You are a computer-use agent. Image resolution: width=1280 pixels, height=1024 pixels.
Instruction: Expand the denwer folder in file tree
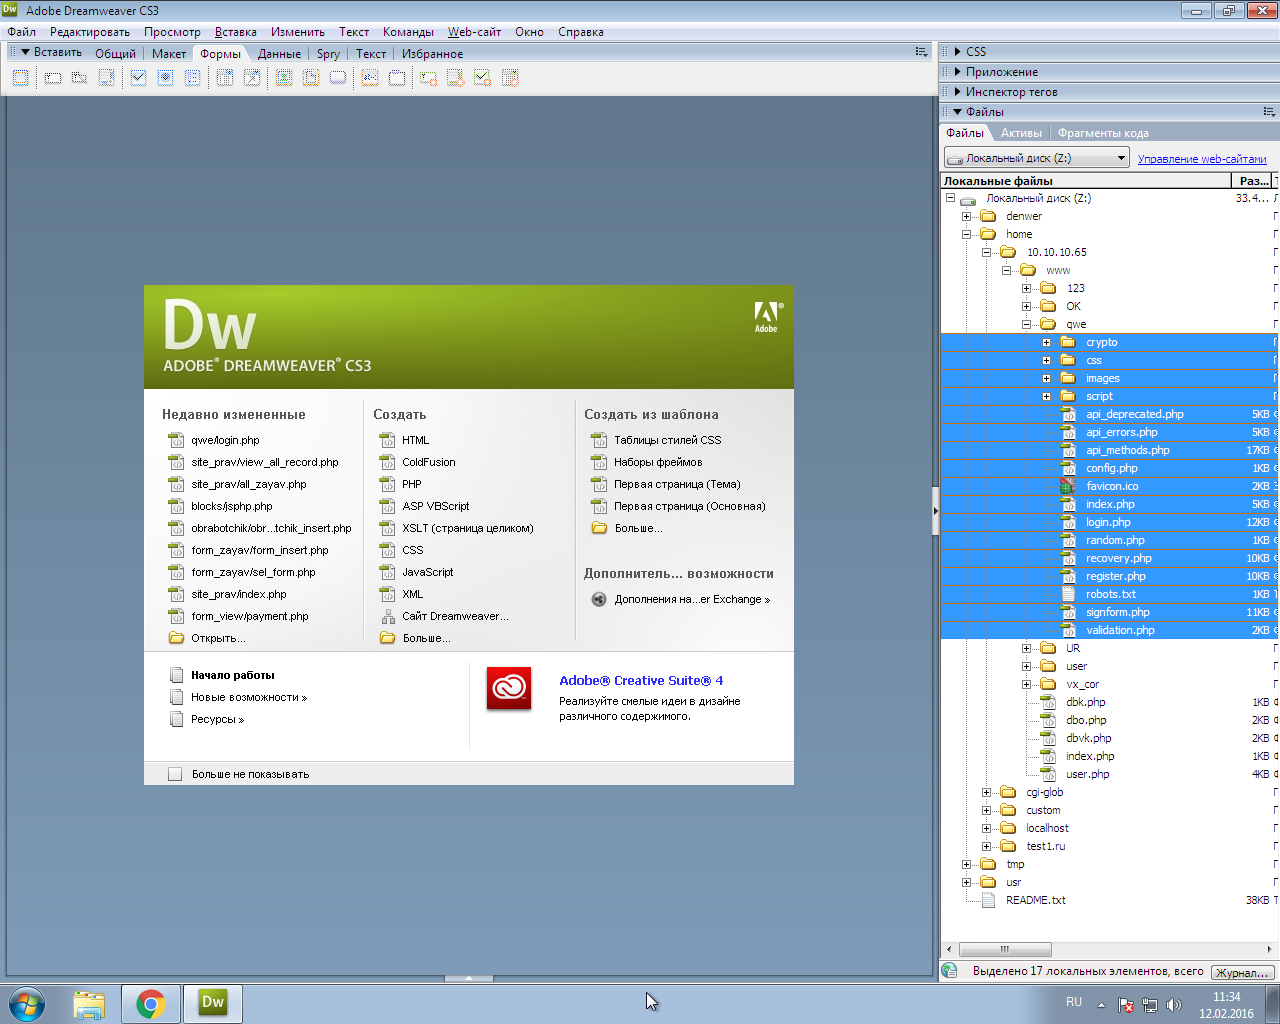coord(966,216)
